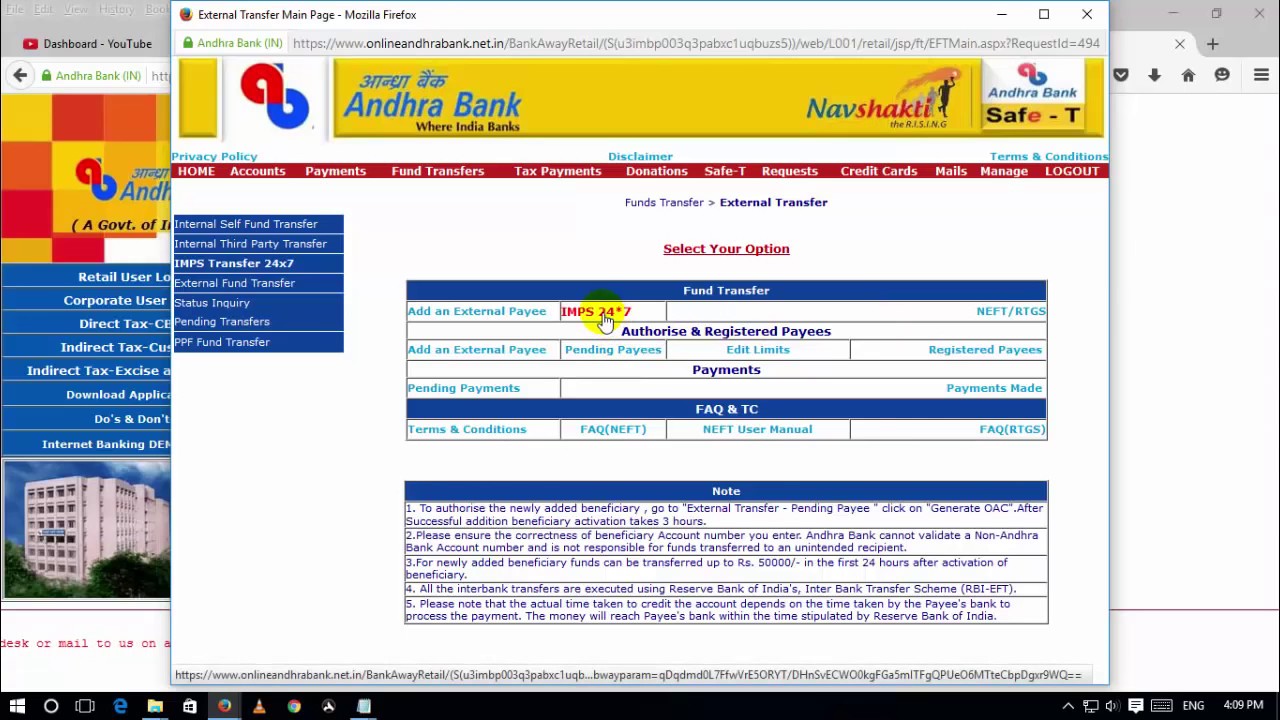Open Safe-T menu item

pos(725,171)
